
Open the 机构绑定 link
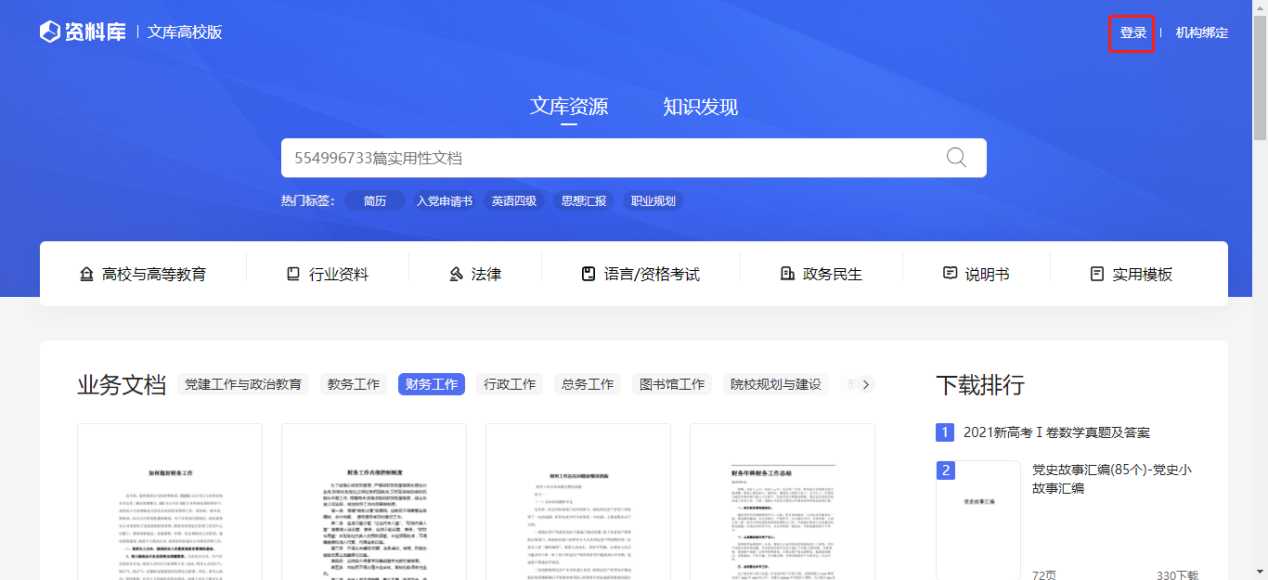[1201, 33]
